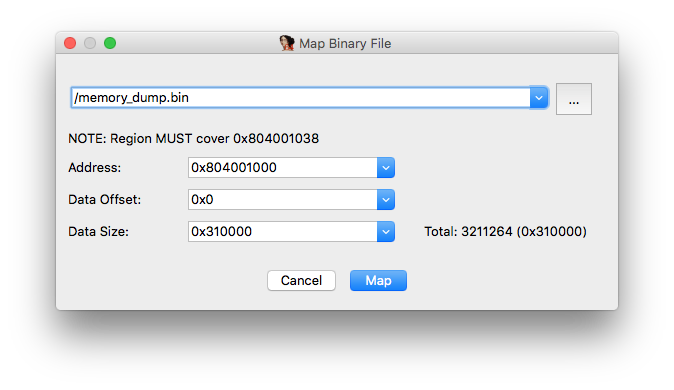Click the application icon in the title bar
Screen dimensions: 674x390
(x=287, y=43)
